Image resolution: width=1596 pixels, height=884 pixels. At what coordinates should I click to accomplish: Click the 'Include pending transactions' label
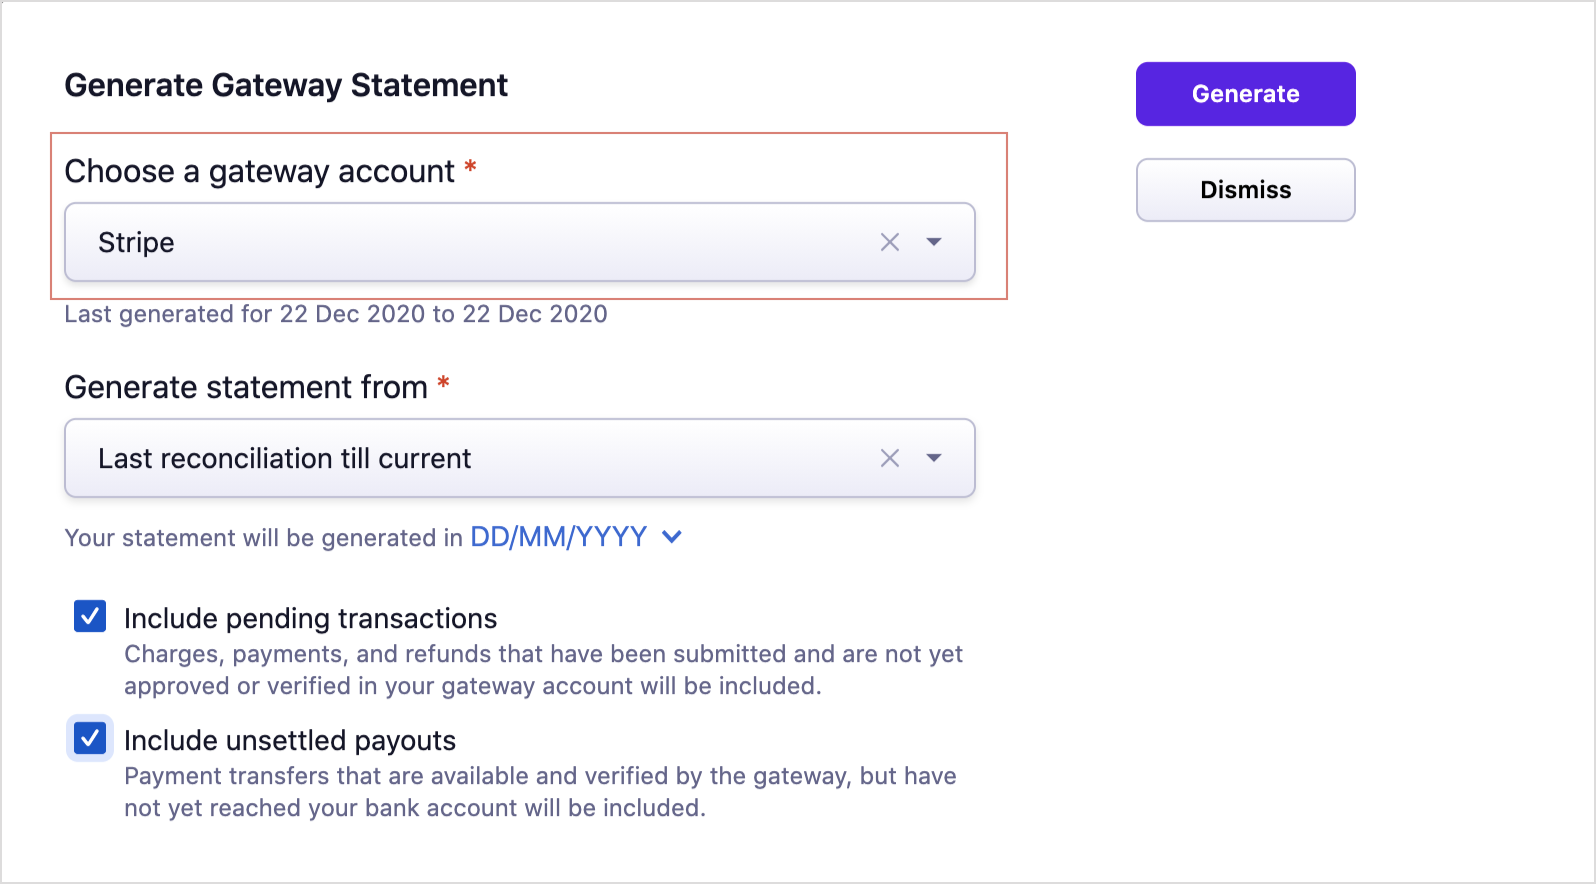[x=310, y=619]
